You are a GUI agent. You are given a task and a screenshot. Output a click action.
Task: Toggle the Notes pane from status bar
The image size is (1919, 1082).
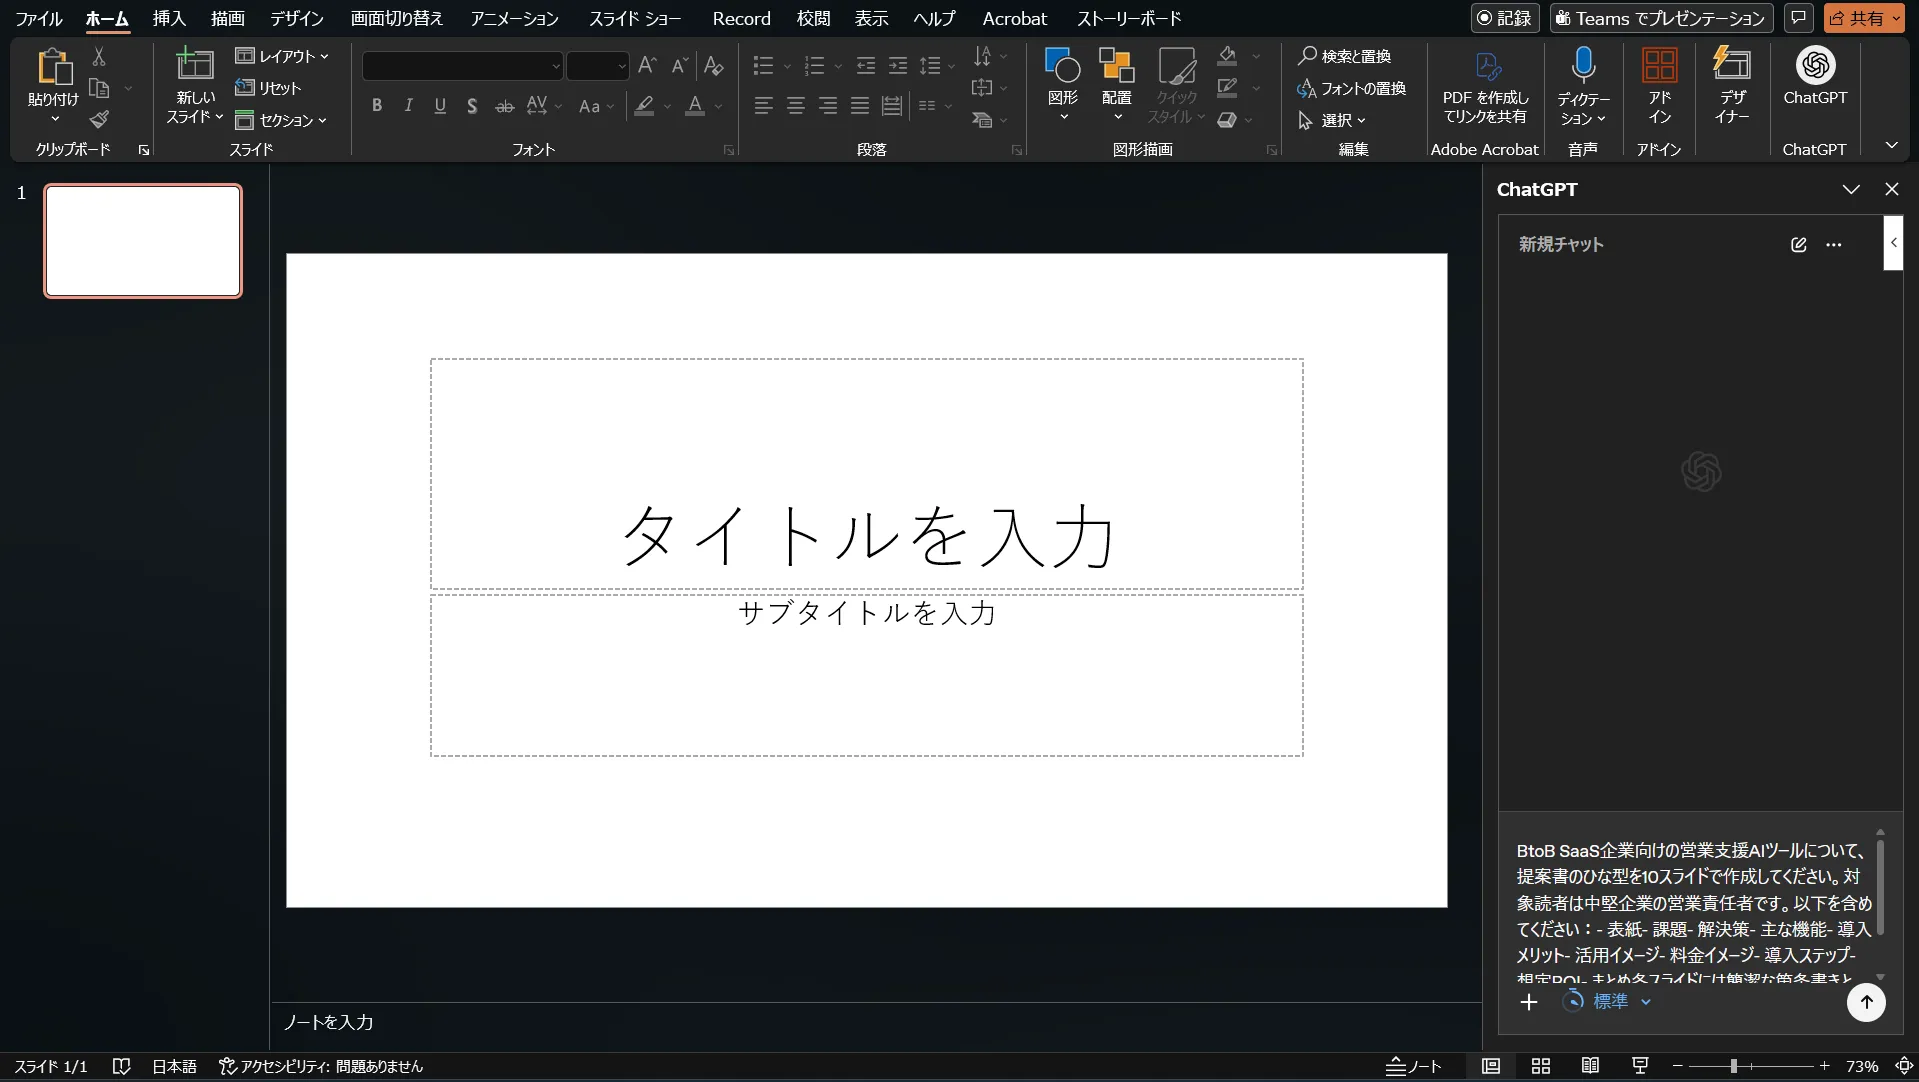click(x=1413, y=1066)
